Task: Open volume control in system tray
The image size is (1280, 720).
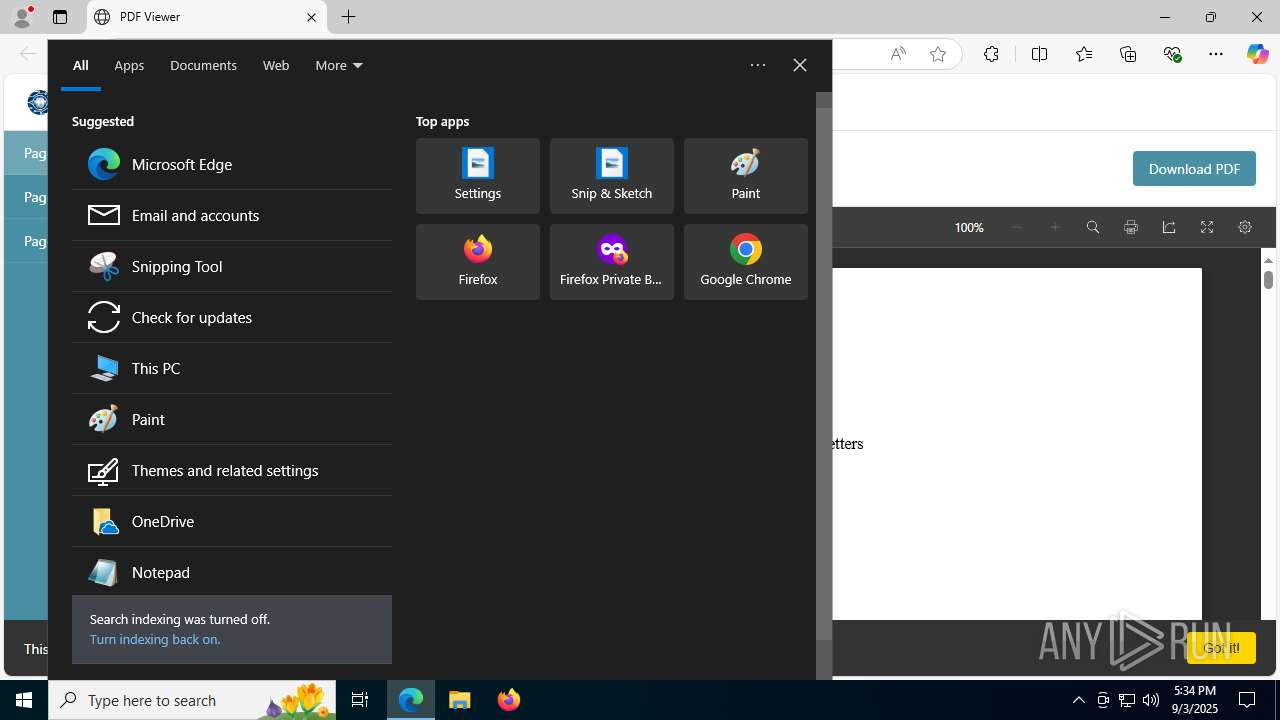Action: pos(1151,700)
